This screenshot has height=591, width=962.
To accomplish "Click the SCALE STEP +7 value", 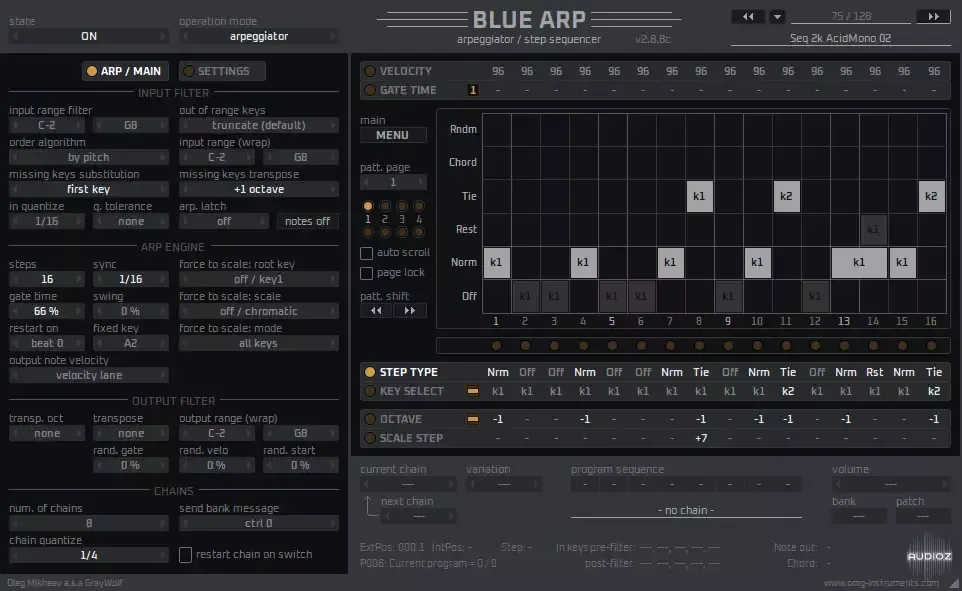I will coord(701,438).
